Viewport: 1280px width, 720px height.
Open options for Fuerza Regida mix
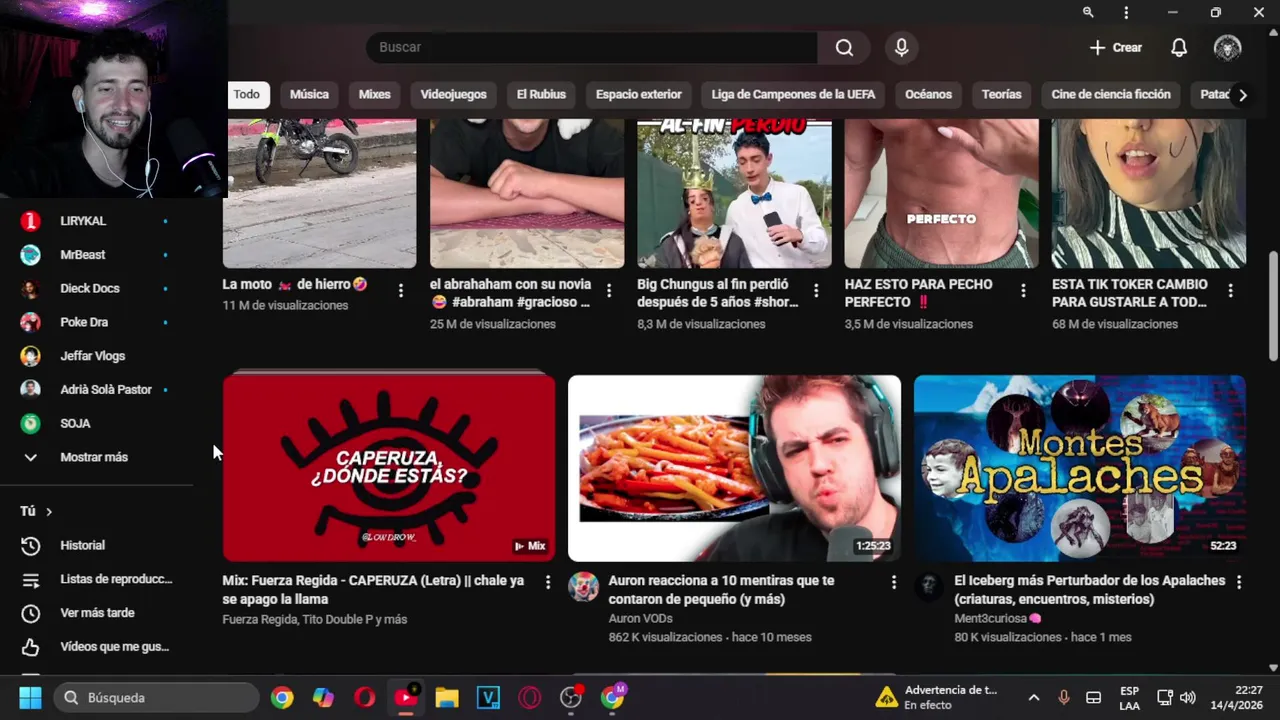point(547,582)
